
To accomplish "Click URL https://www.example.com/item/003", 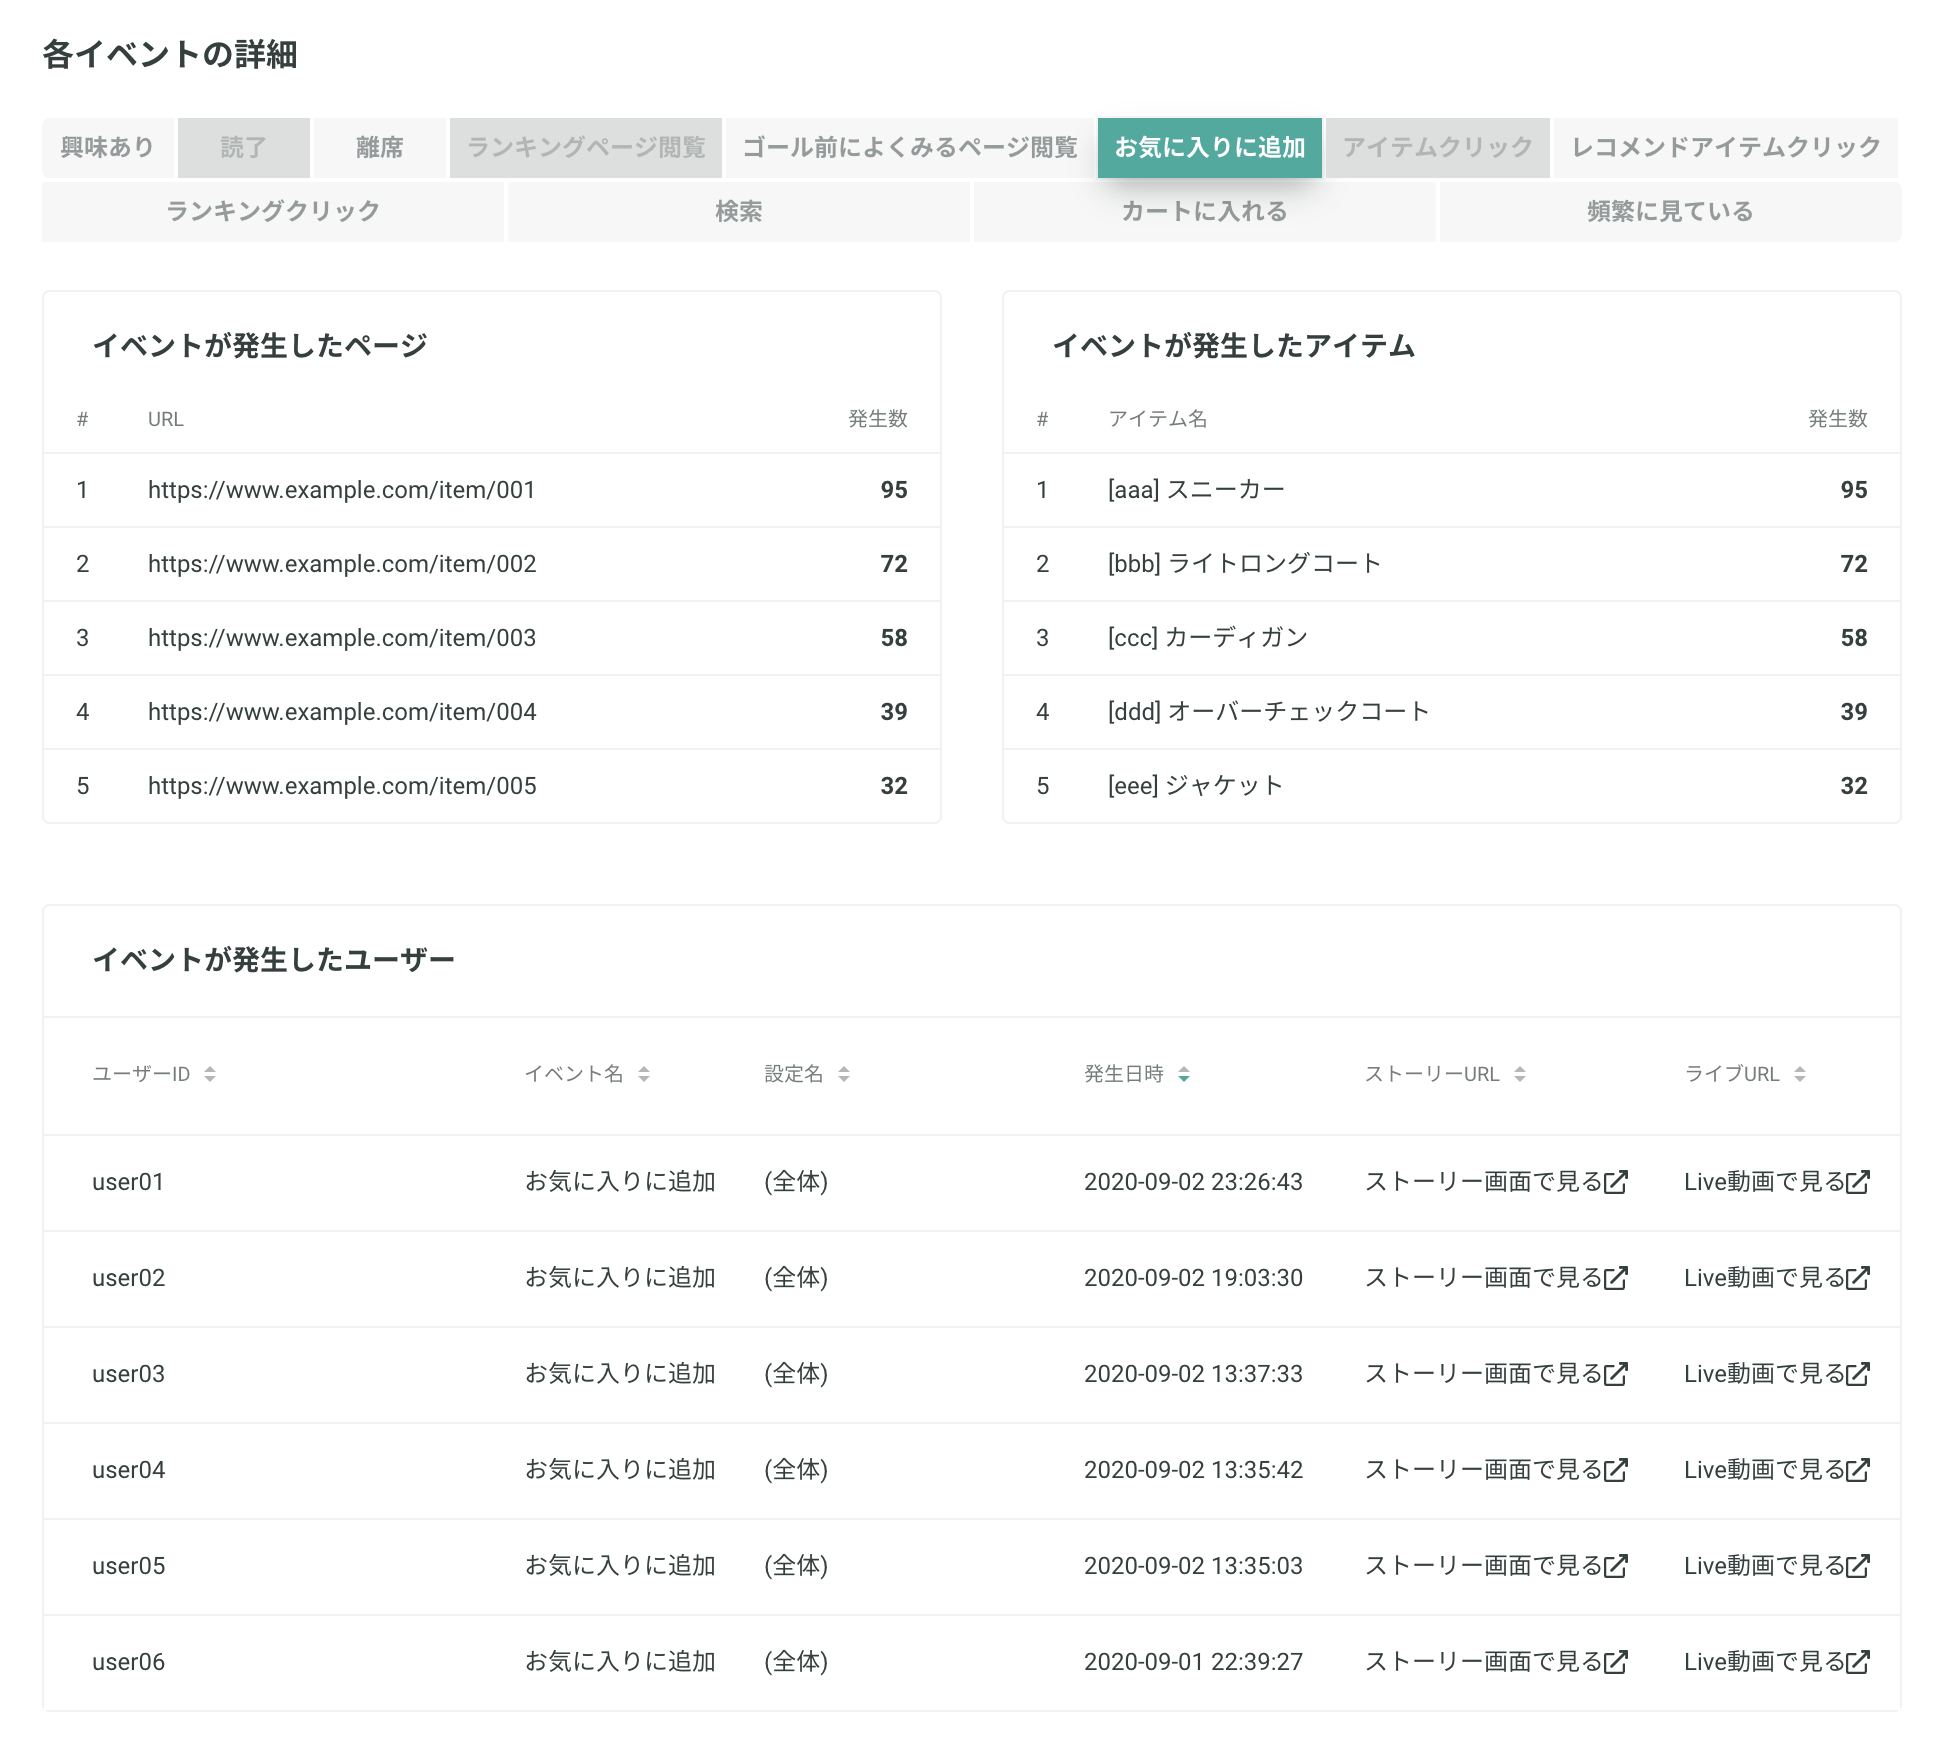I will click(x=342, y=638).
